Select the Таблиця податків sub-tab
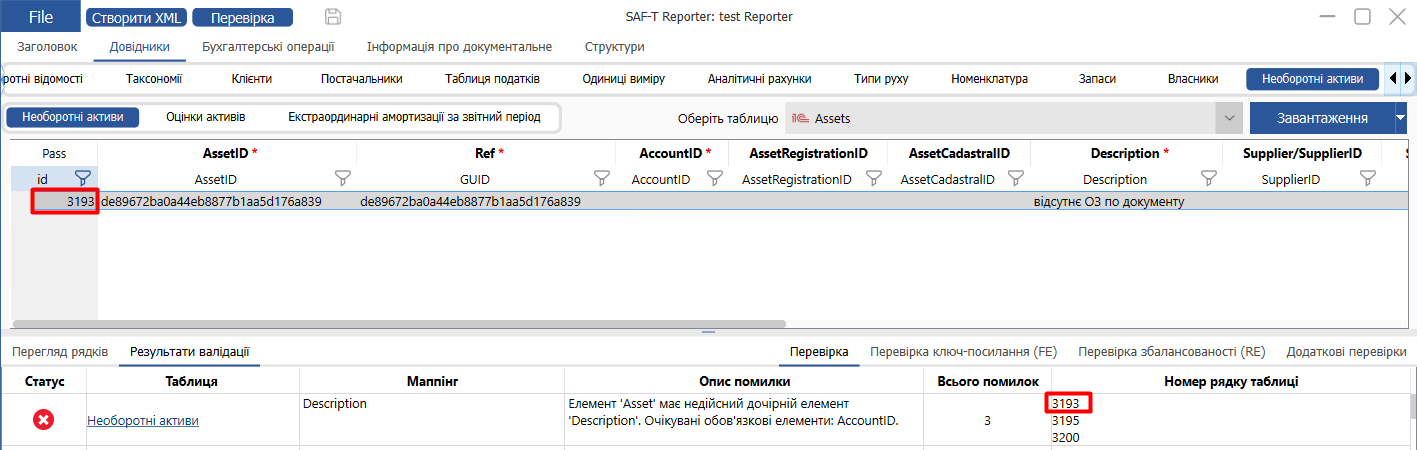 coord(492,79)
